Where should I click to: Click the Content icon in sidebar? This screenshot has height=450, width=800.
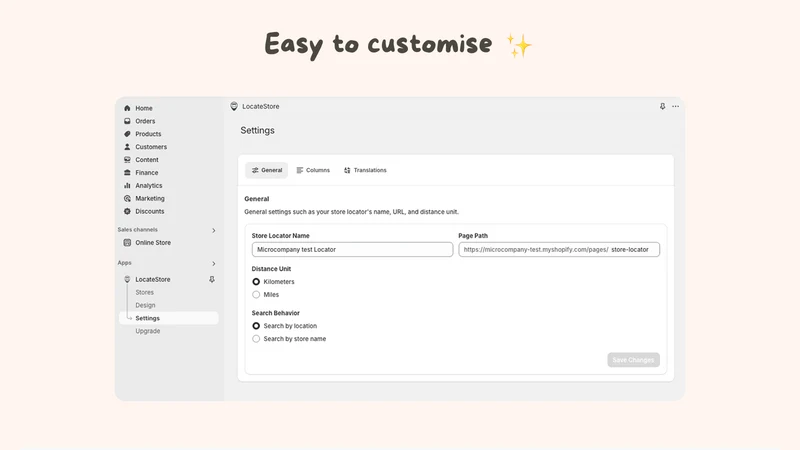click(127, 160)
